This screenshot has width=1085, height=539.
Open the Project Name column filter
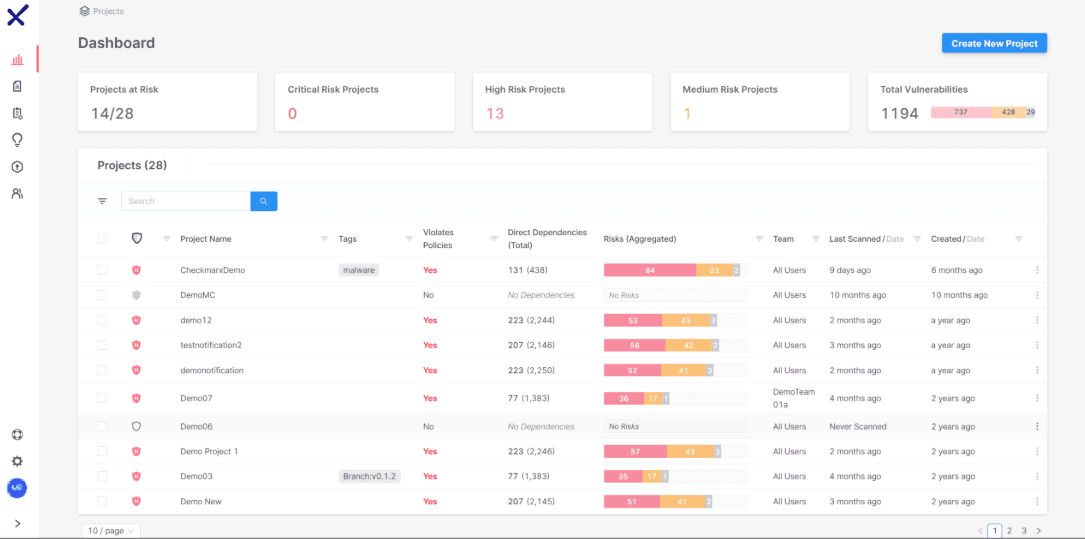325,239
